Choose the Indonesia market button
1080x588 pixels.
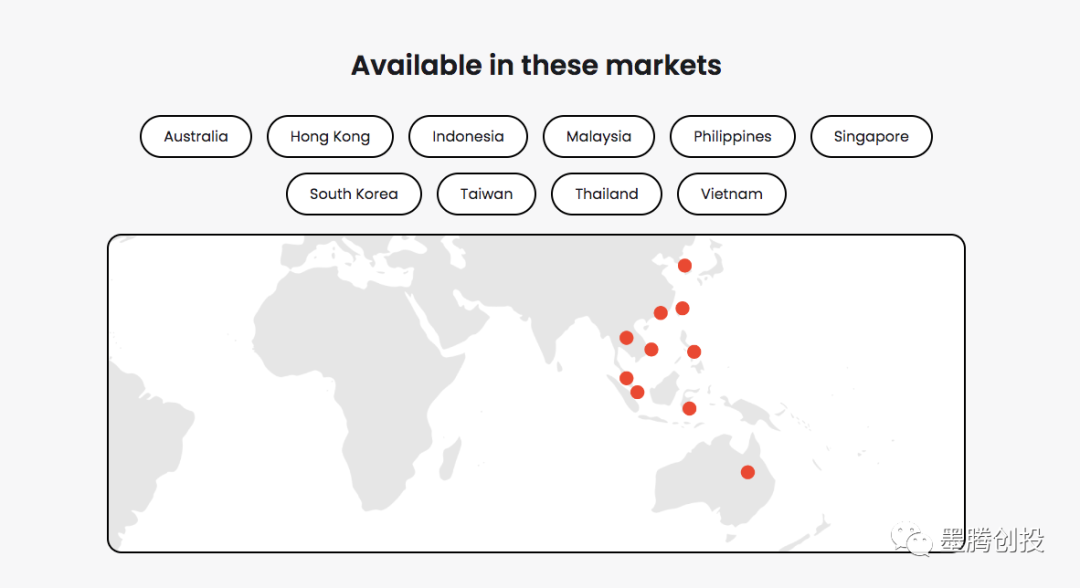click(468, 137)
